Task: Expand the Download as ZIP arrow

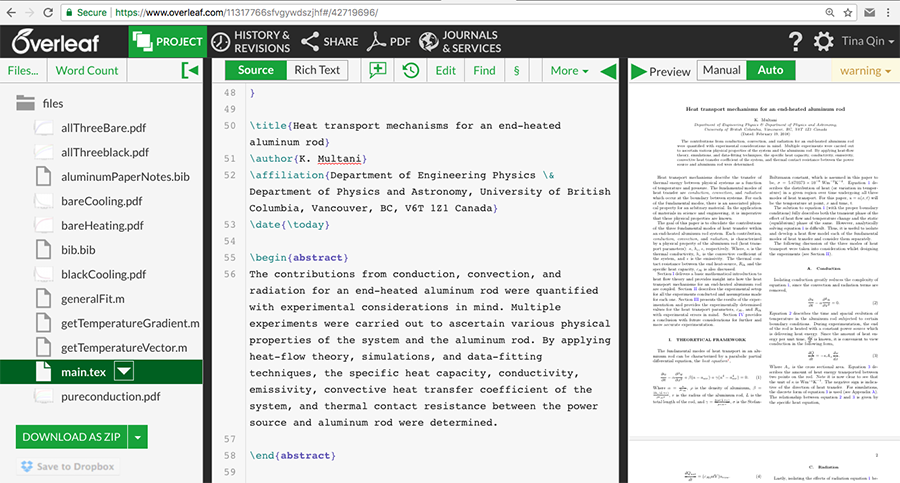Action: 138,437
